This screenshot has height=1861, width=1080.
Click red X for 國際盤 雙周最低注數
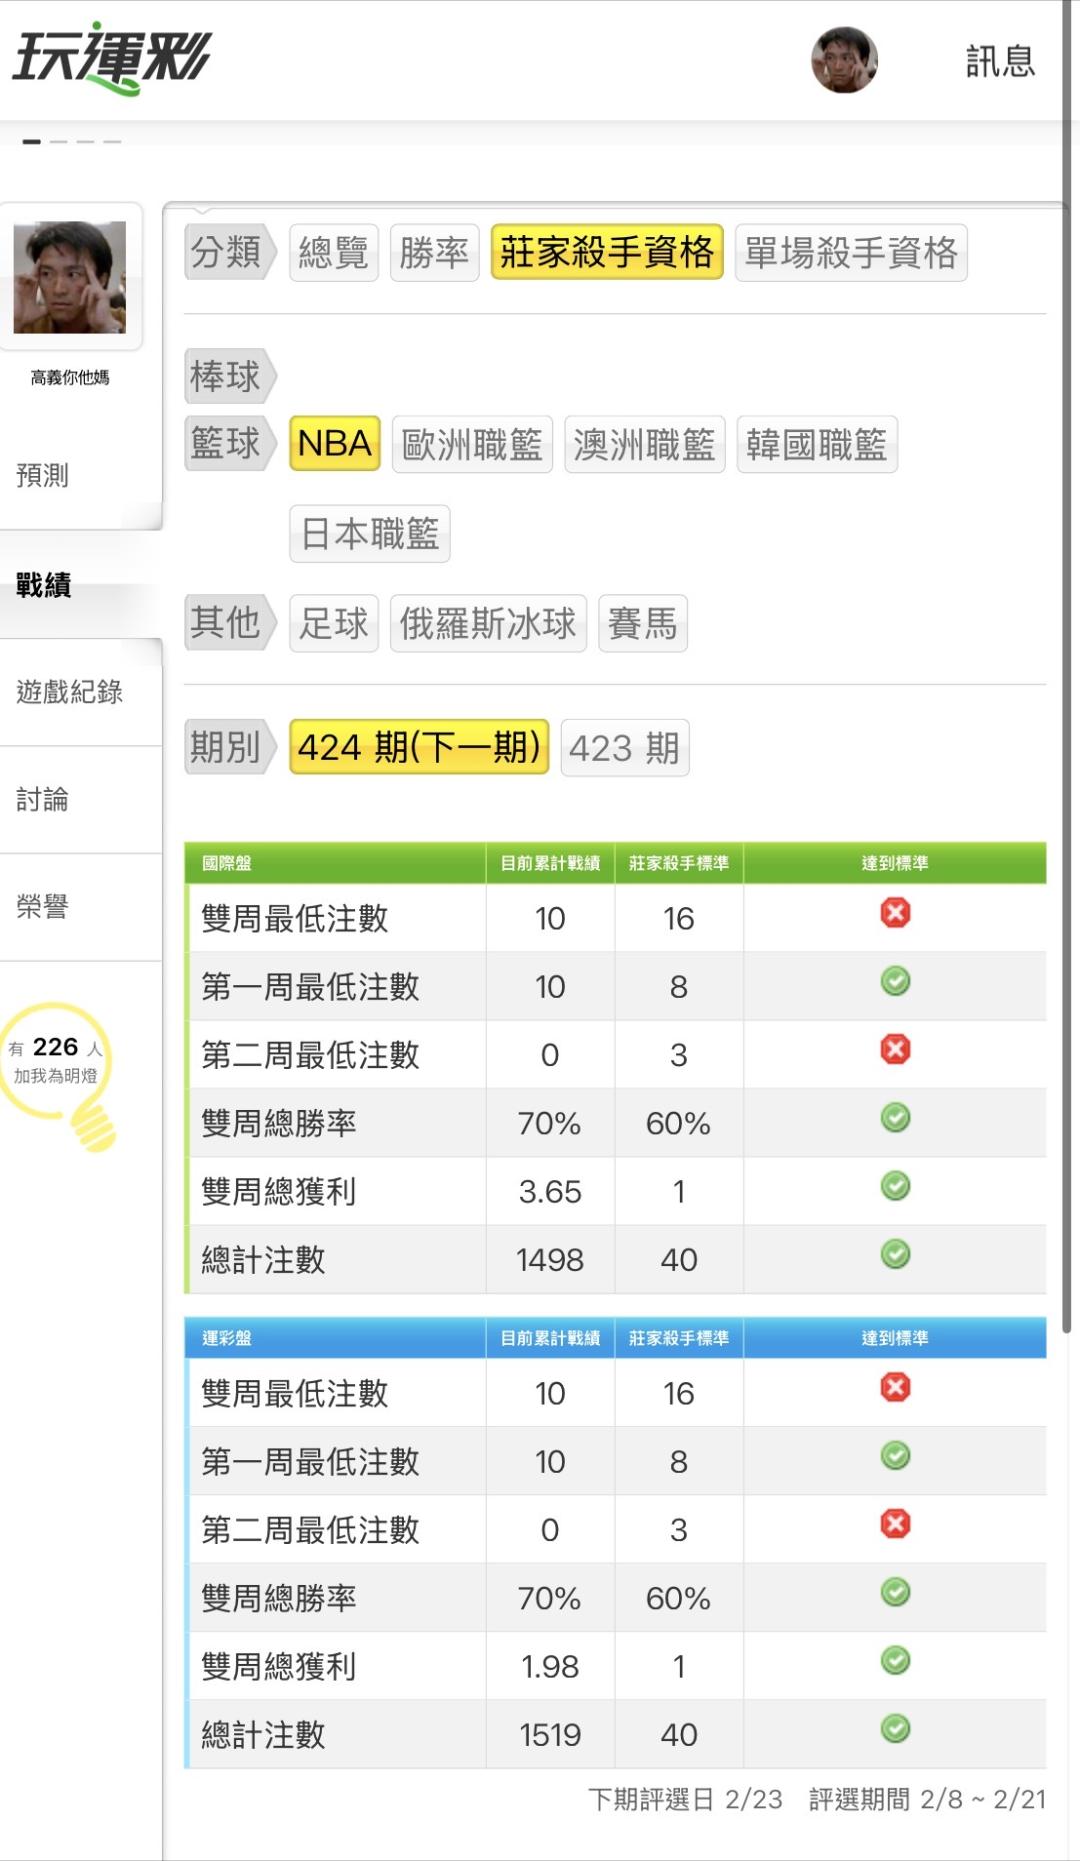tap(895, 913)
